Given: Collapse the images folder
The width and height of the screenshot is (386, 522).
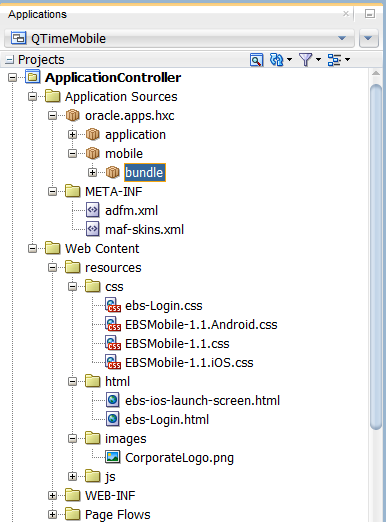Looking at the screenshot, I should point(72,439).
